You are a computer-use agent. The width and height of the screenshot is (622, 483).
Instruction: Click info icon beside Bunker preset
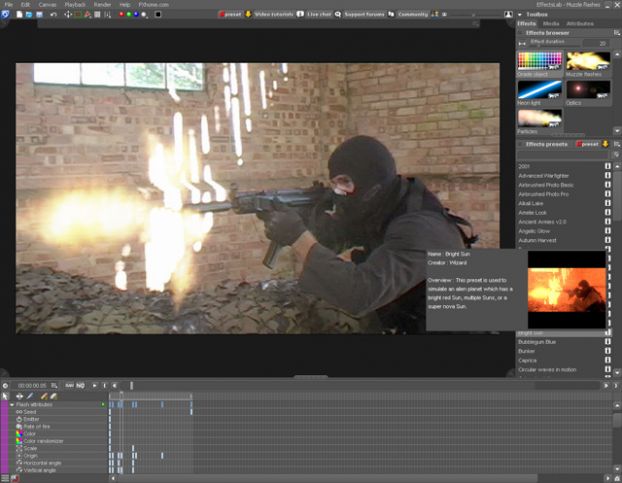coord(608,351)
